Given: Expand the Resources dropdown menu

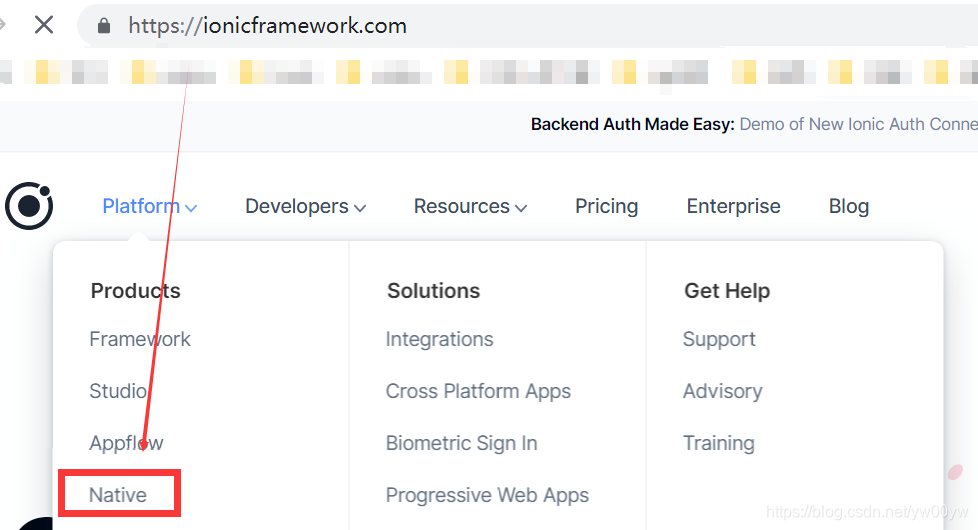Looking at the screenshot, I should point(470,206).
